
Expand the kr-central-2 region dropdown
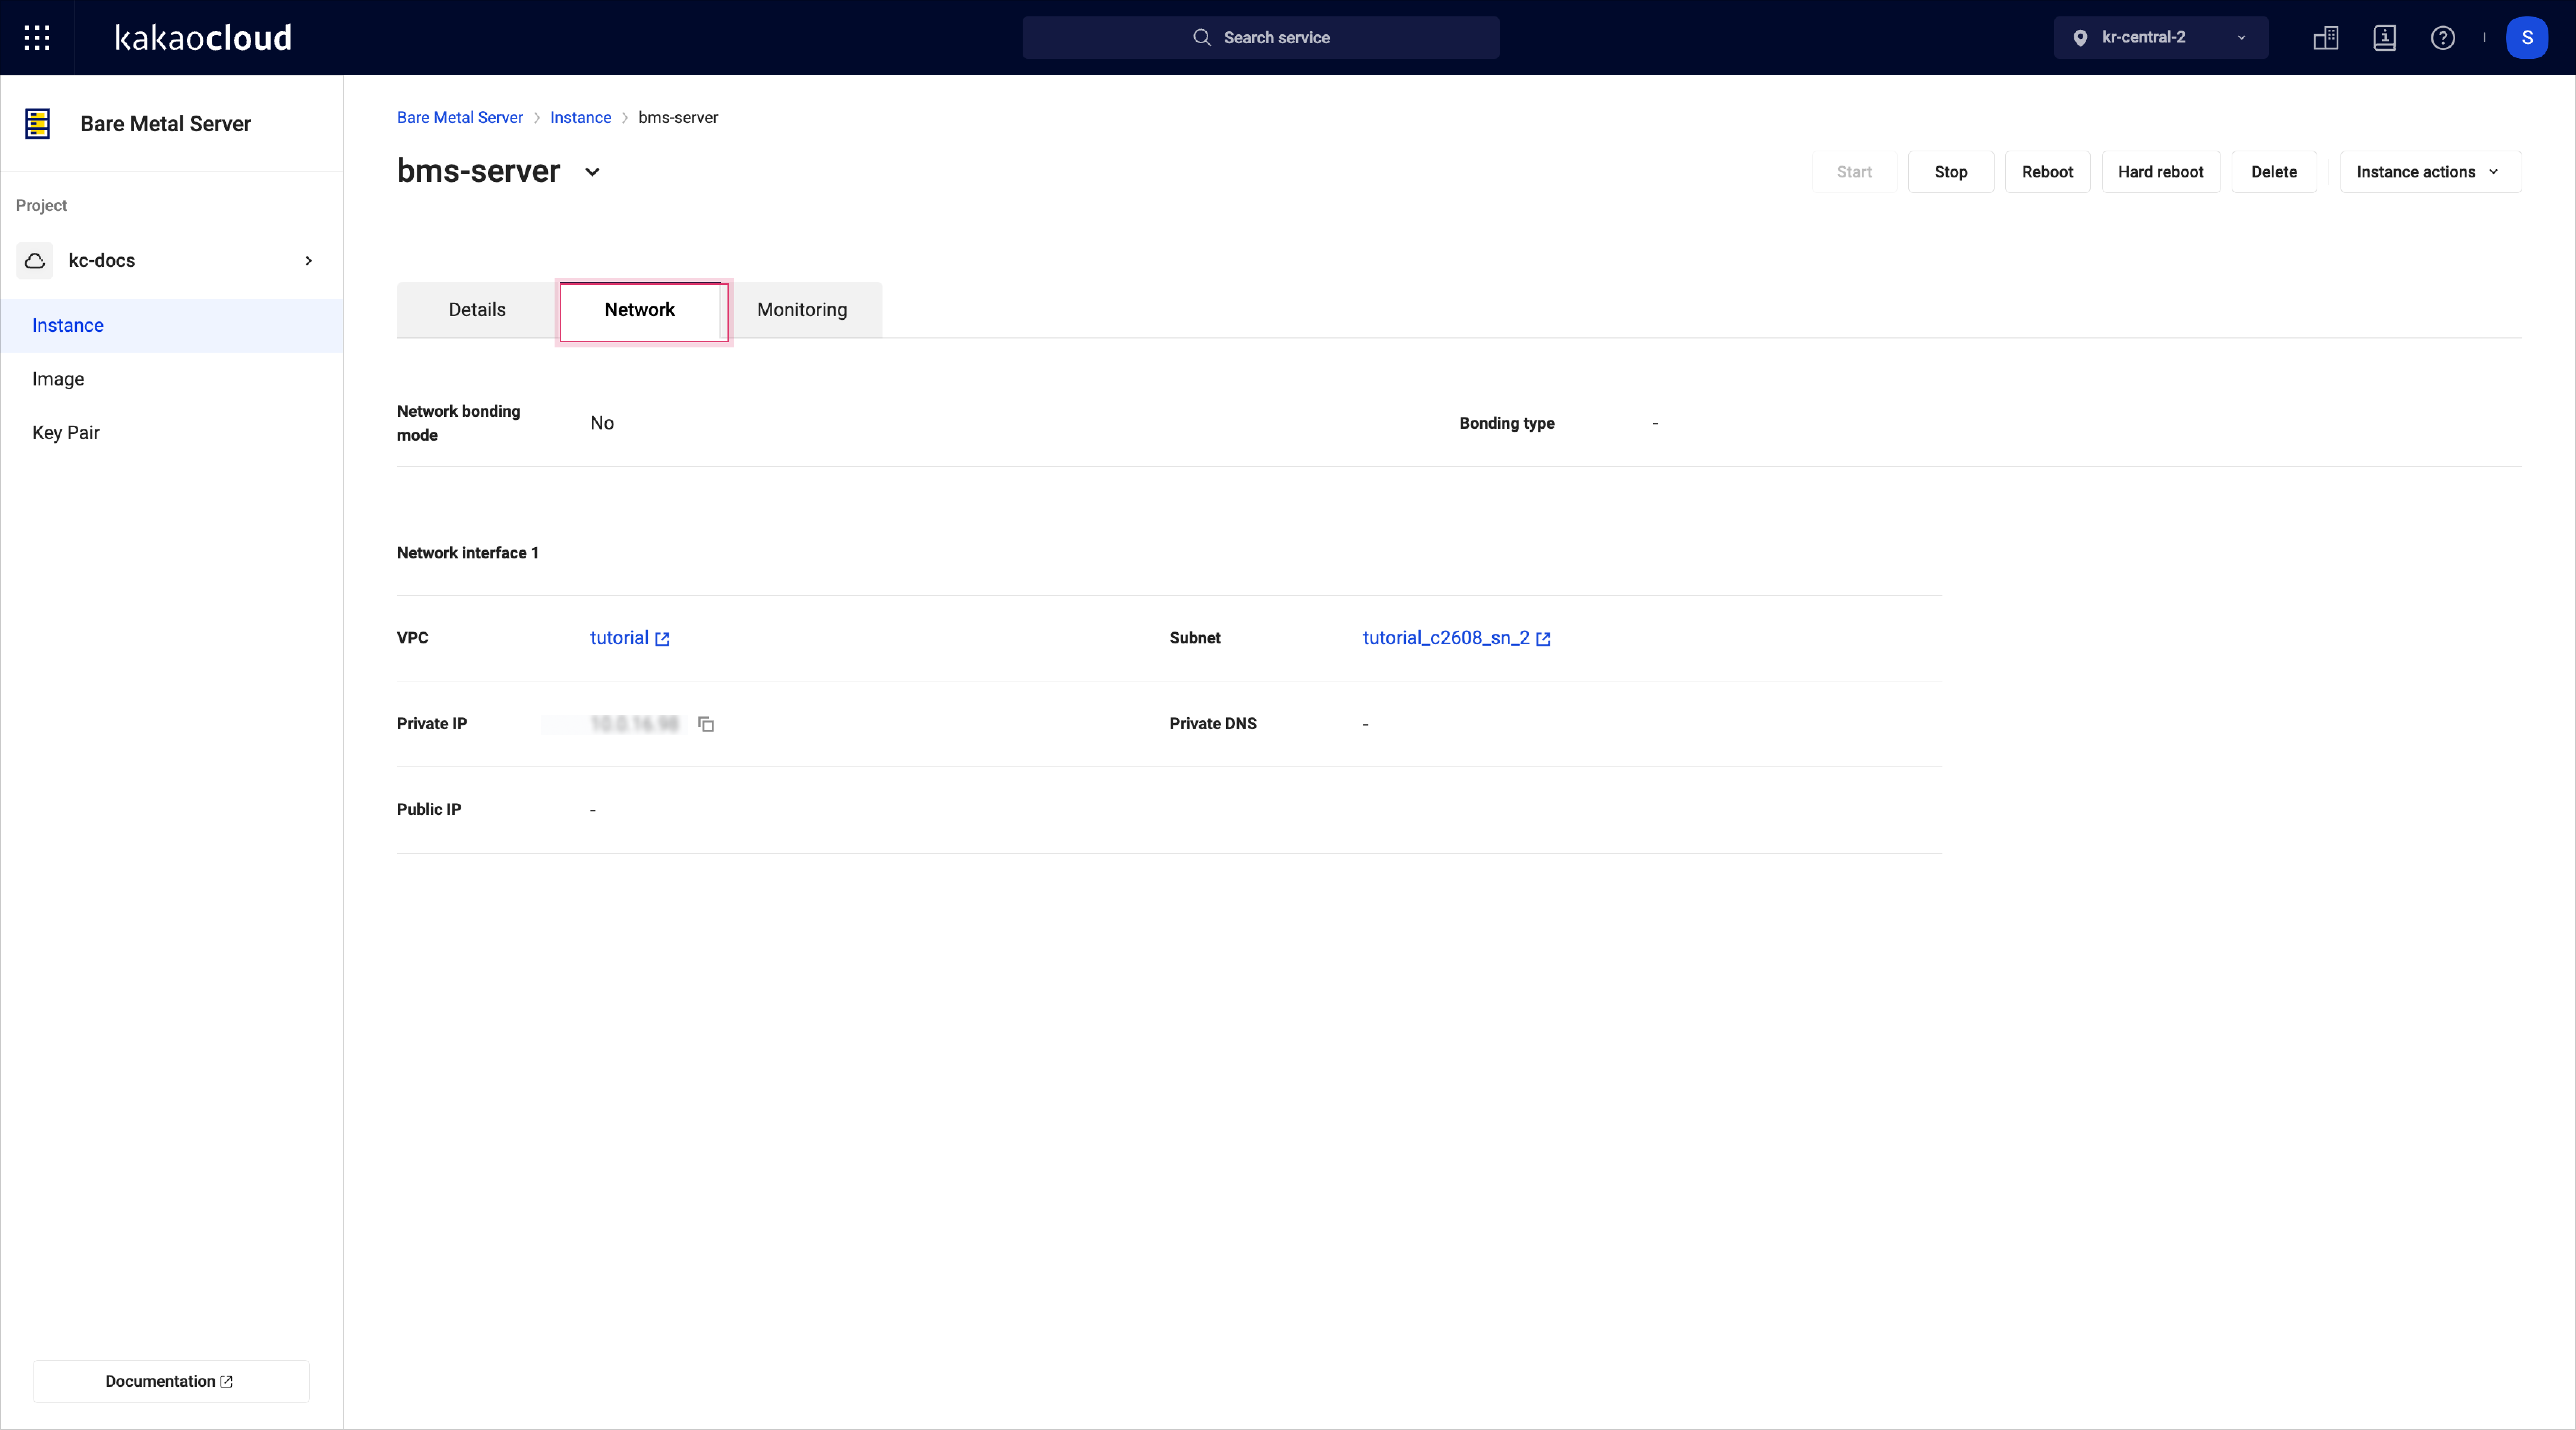2161,38
